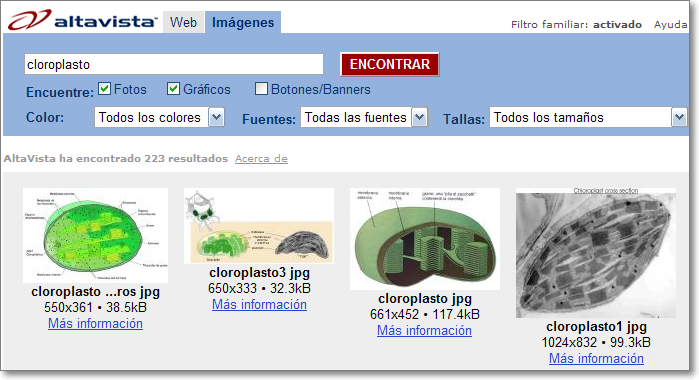Select the Imágenes tab

(x=243, y=22)
